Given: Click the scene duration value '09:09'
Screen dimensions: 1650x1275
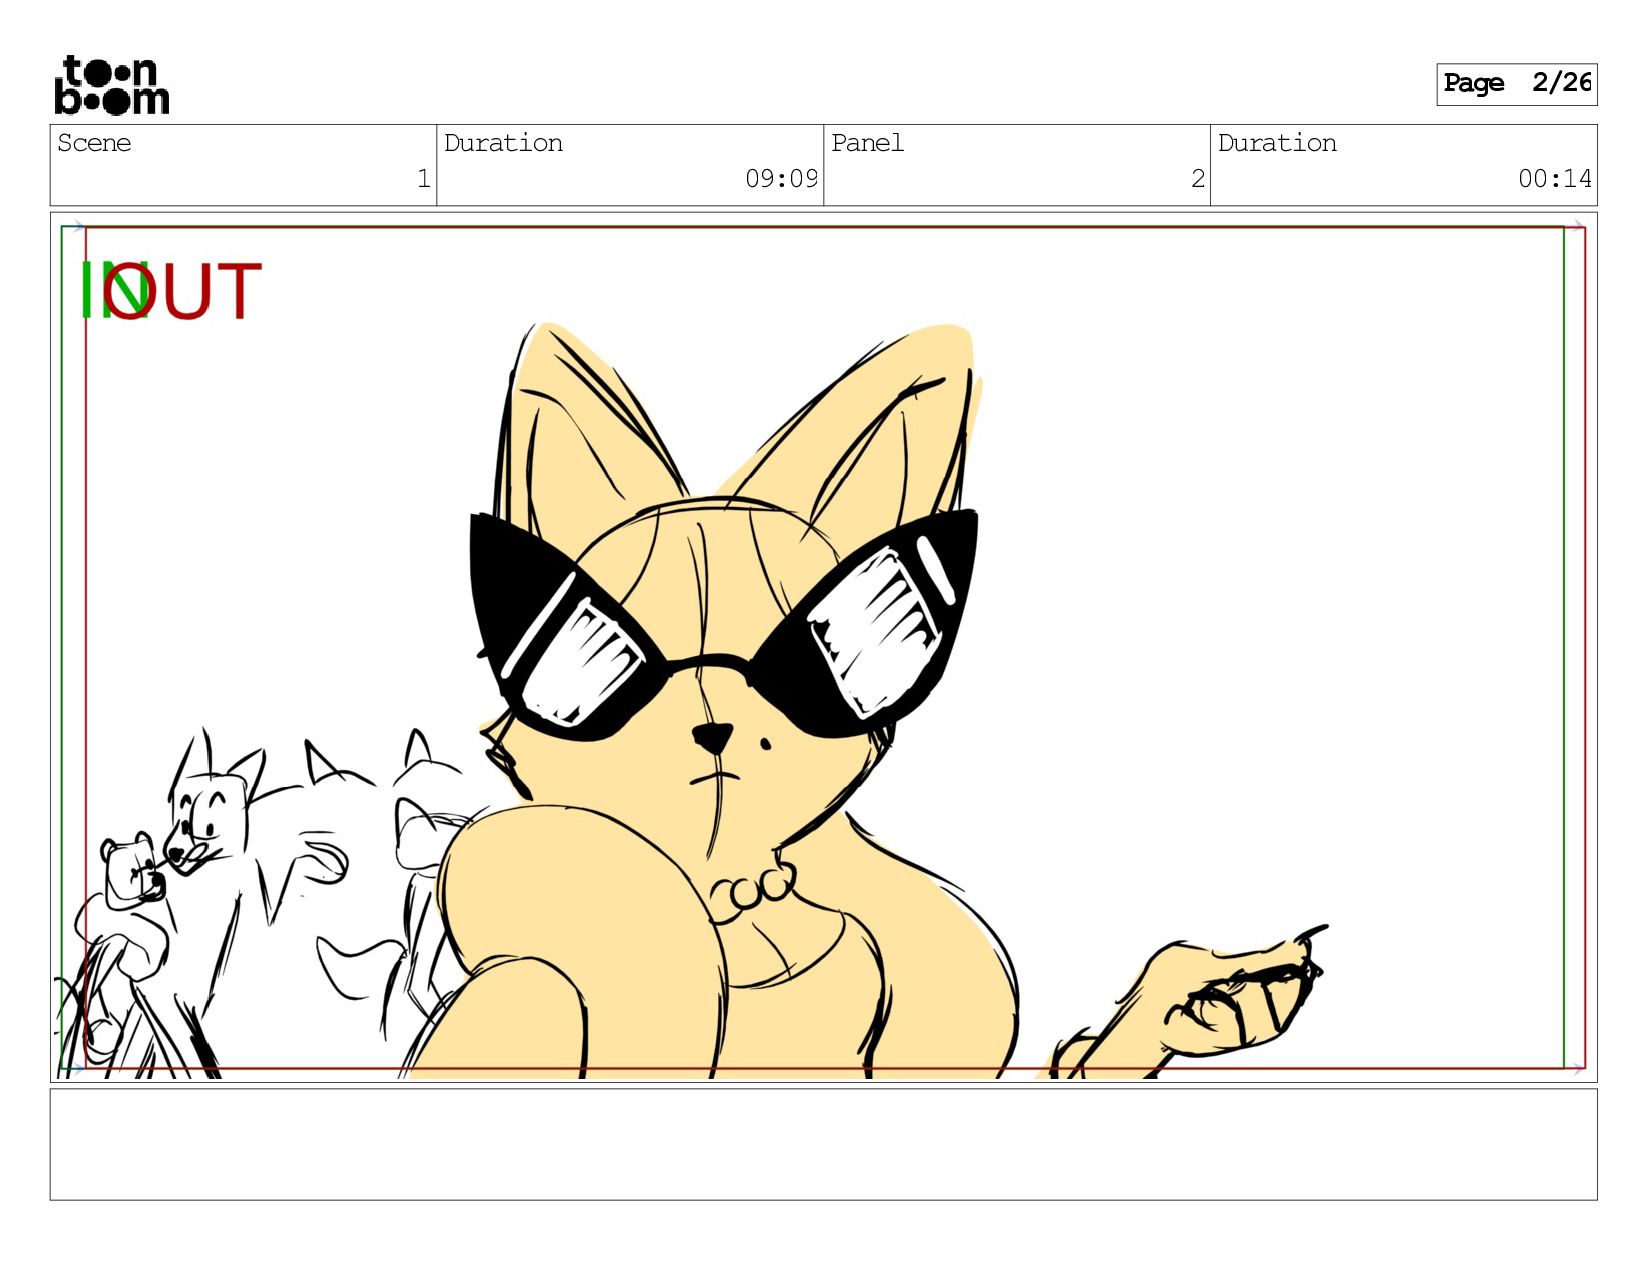Looking at the screenshot, I should [x=781, y=179].
